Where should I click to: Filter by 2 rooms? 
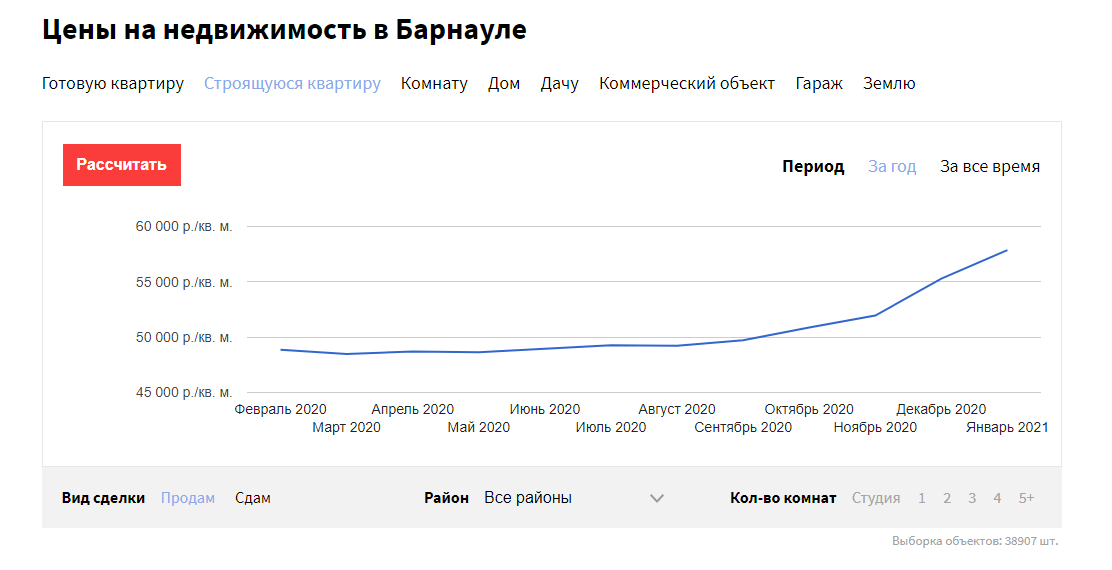[947, 498]
